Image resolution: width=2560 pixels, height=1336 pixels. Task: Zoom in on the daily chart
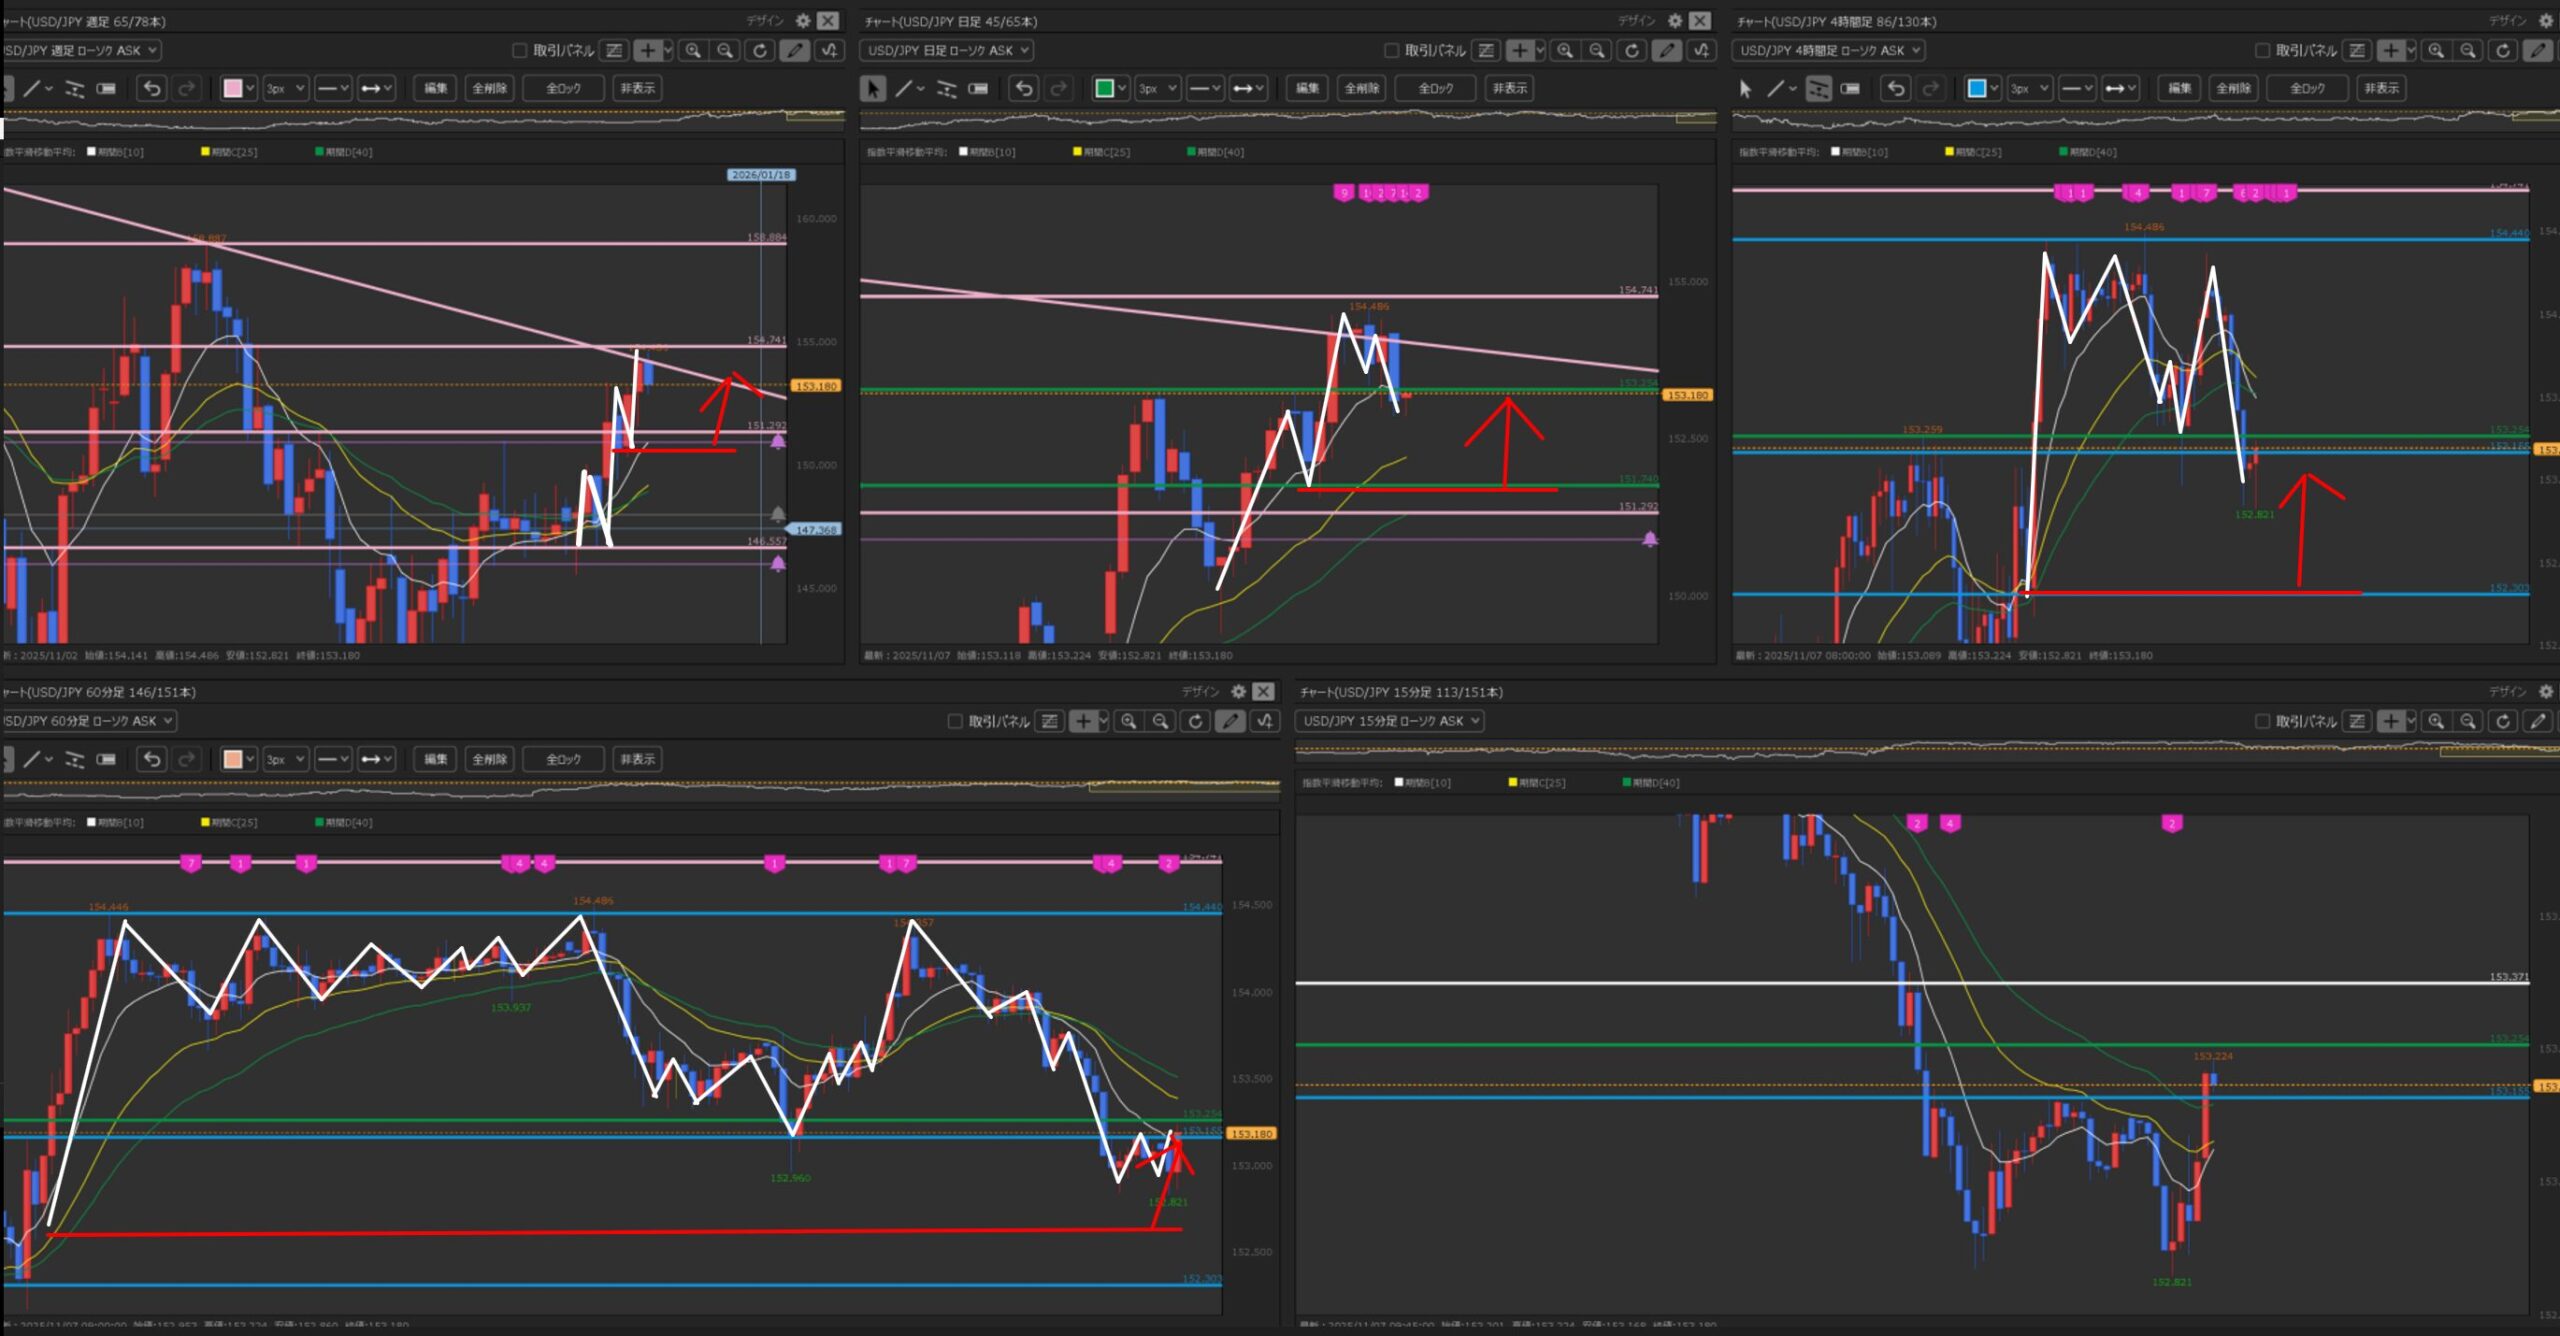click(x=1565, y=51)
